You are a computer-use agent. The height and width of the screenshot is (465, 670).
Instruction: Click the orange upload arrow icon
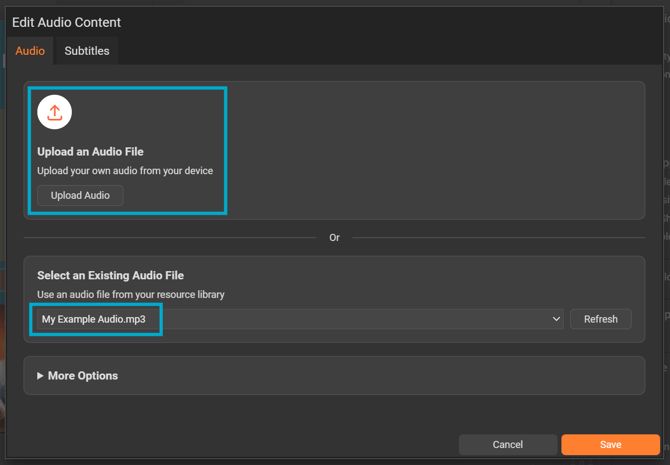[54, 112]
